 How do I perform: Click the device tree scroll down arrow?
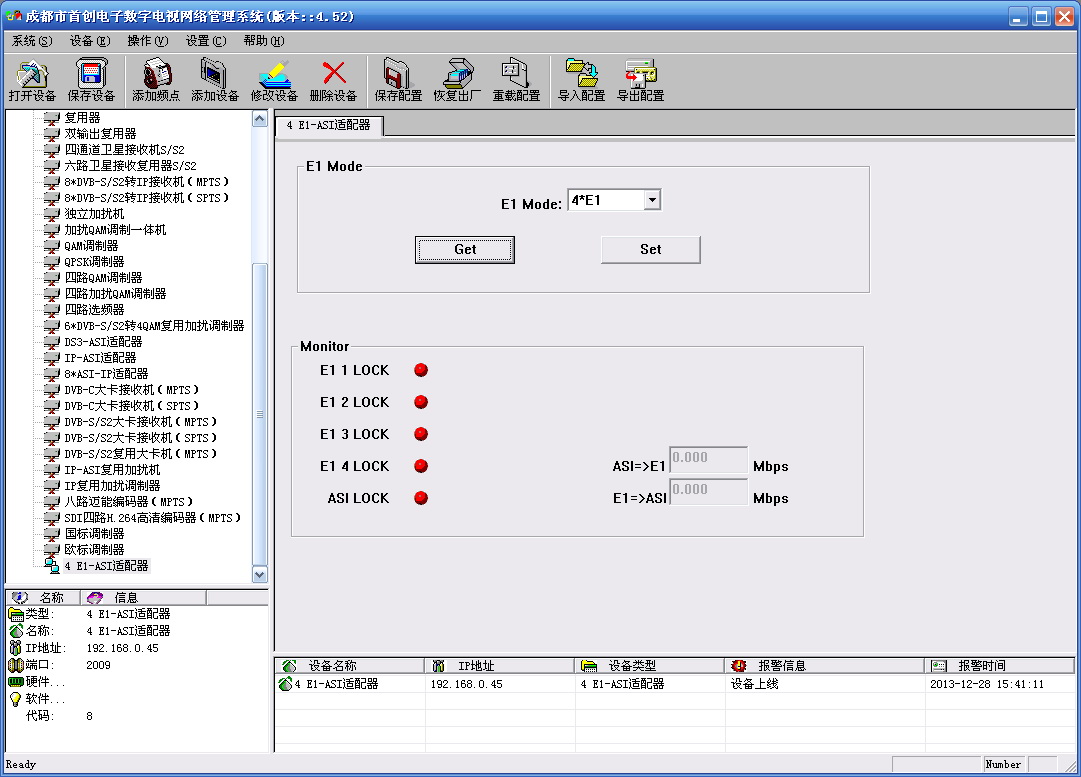tap(259, 574)
